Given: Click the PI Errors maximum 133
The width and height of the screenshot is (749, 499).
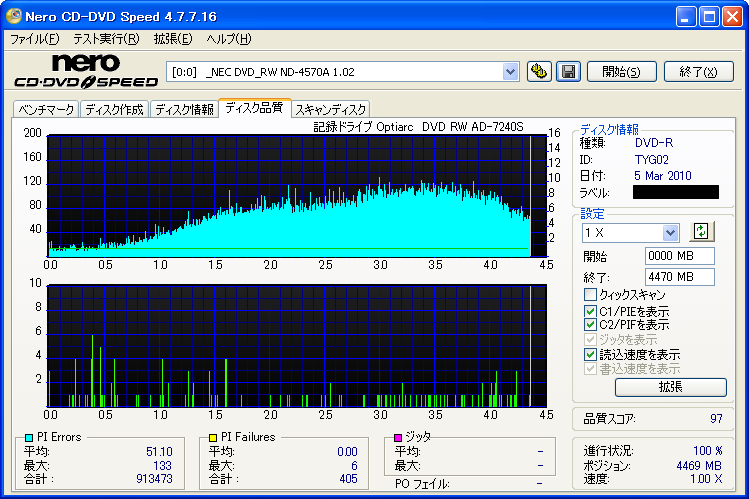Looking at the screenshot, I should tap(162, 466).
